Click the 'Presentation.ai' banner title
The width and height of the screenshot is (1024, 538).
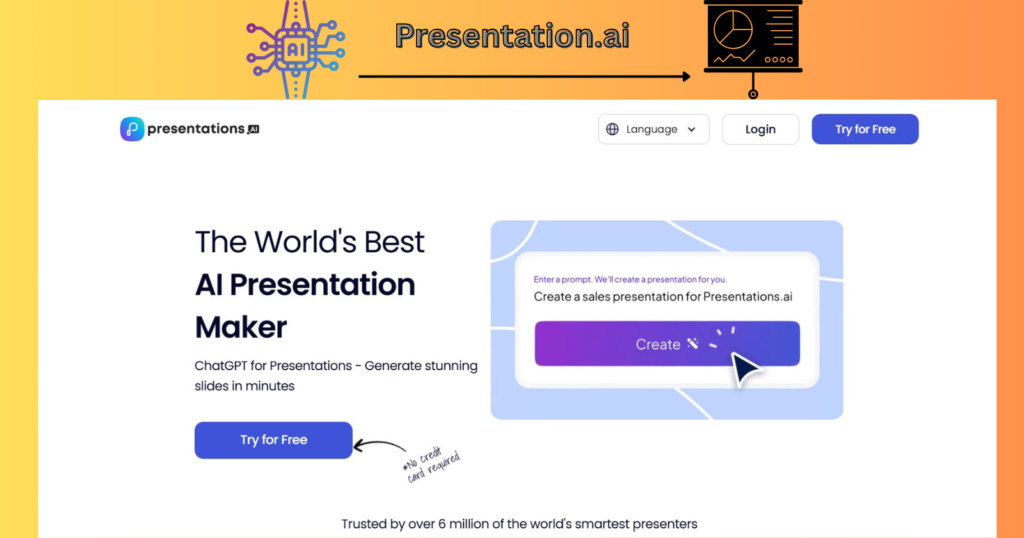513,35
